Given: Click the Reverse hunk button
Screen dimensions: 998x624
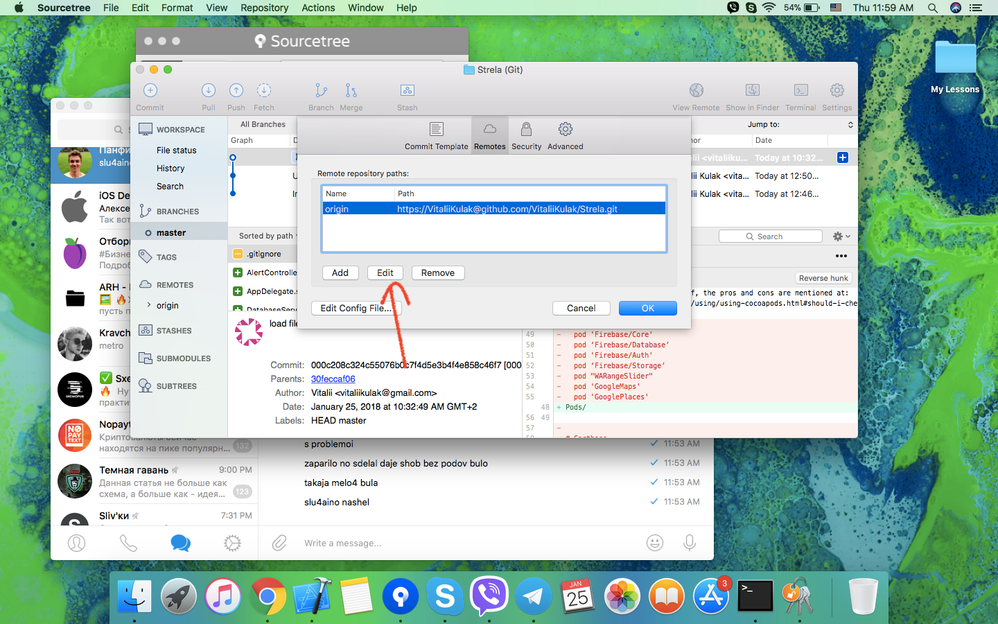Looking at the screenshot, I should 823,278.
